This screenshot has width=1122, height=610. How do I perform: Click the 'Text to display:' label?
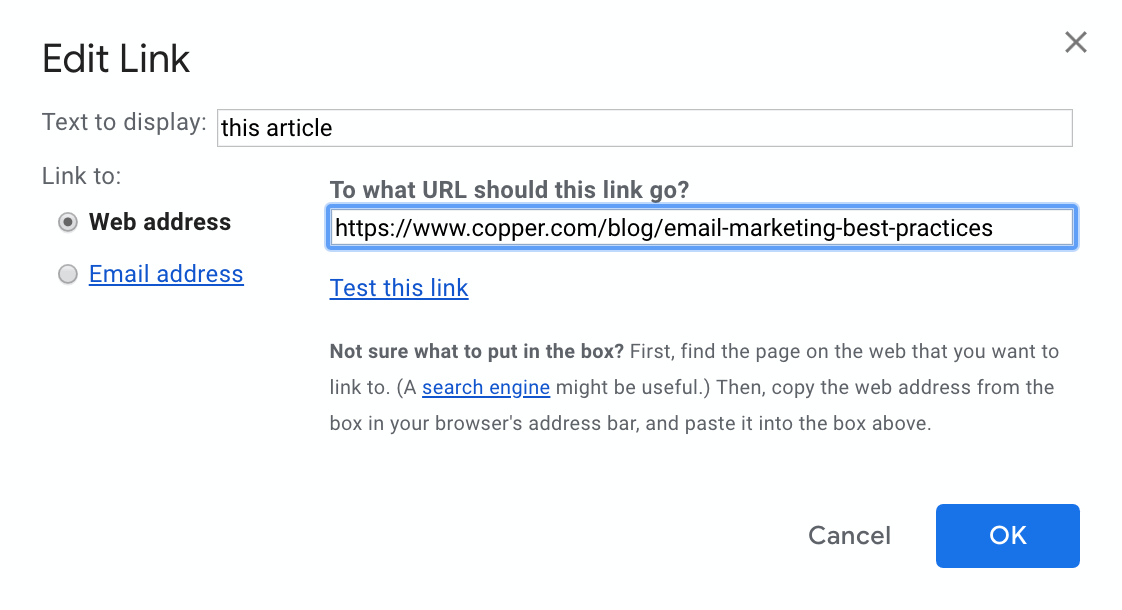124,123
